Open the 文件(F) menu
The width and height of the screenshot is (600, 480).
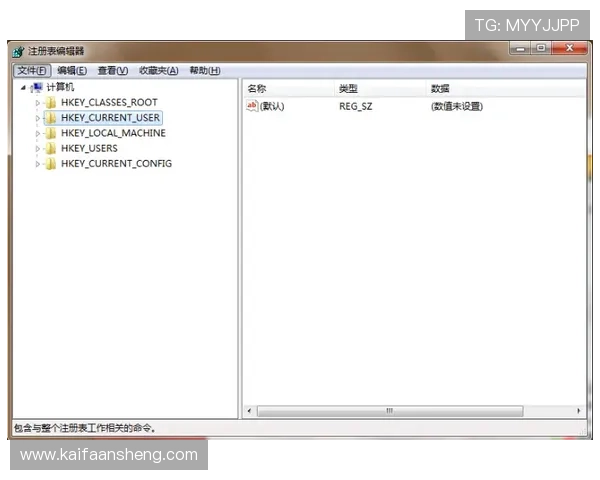pos(32,71)
